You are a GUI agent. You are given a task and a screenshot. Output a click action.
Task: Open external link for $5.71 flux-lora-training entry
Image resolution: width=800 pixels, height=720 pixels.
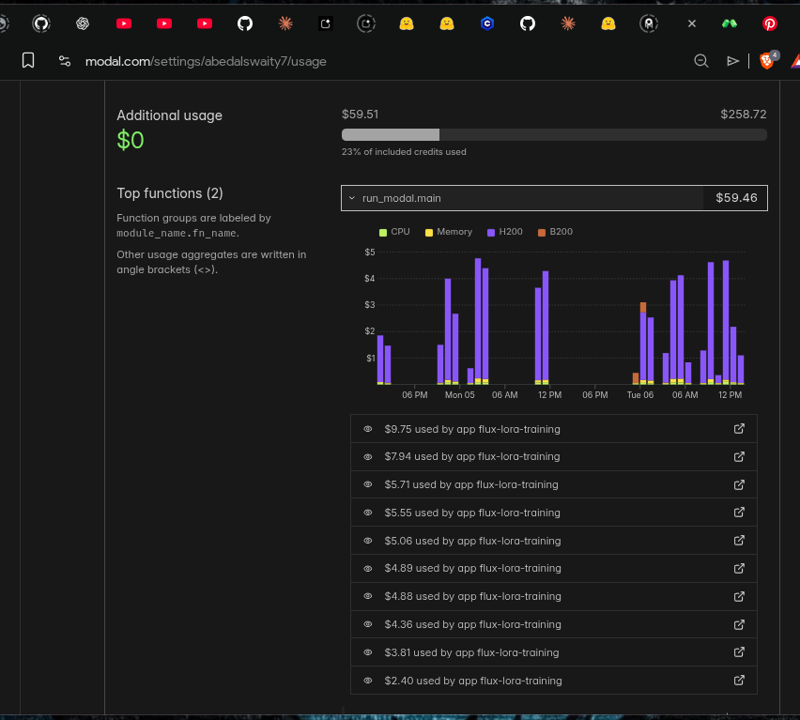[x=739, y=485]
